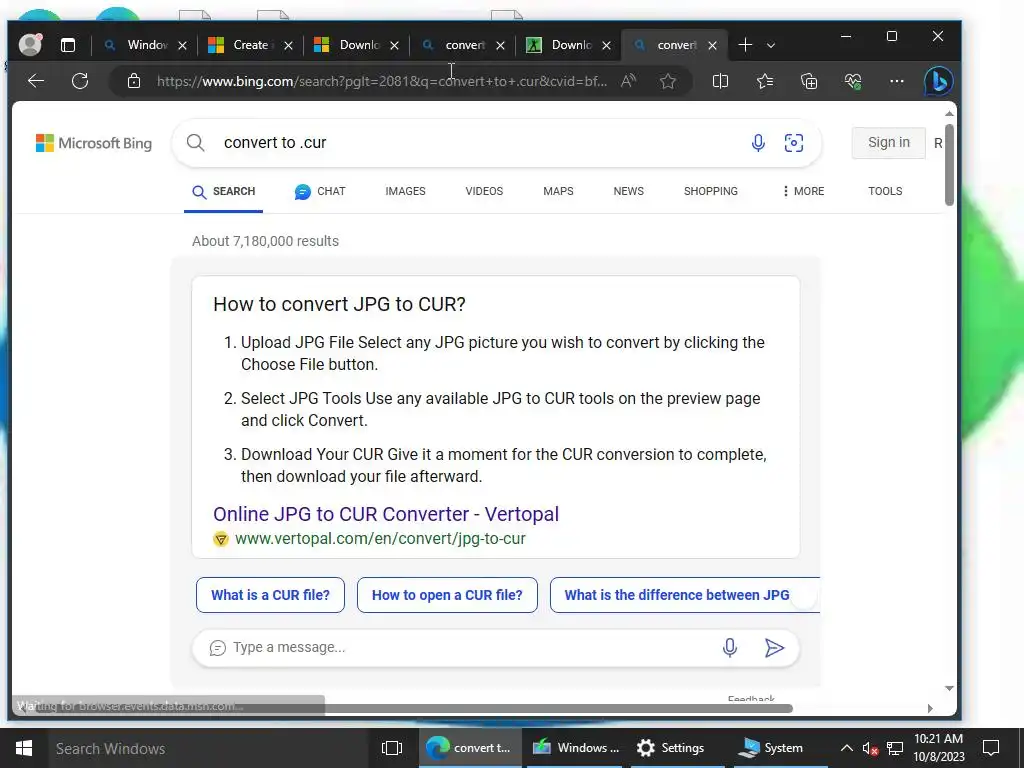Open the 'Windows ...' taskbar window
The image size is (1024, 768).
pyautogui.click(x=576, y=748)
